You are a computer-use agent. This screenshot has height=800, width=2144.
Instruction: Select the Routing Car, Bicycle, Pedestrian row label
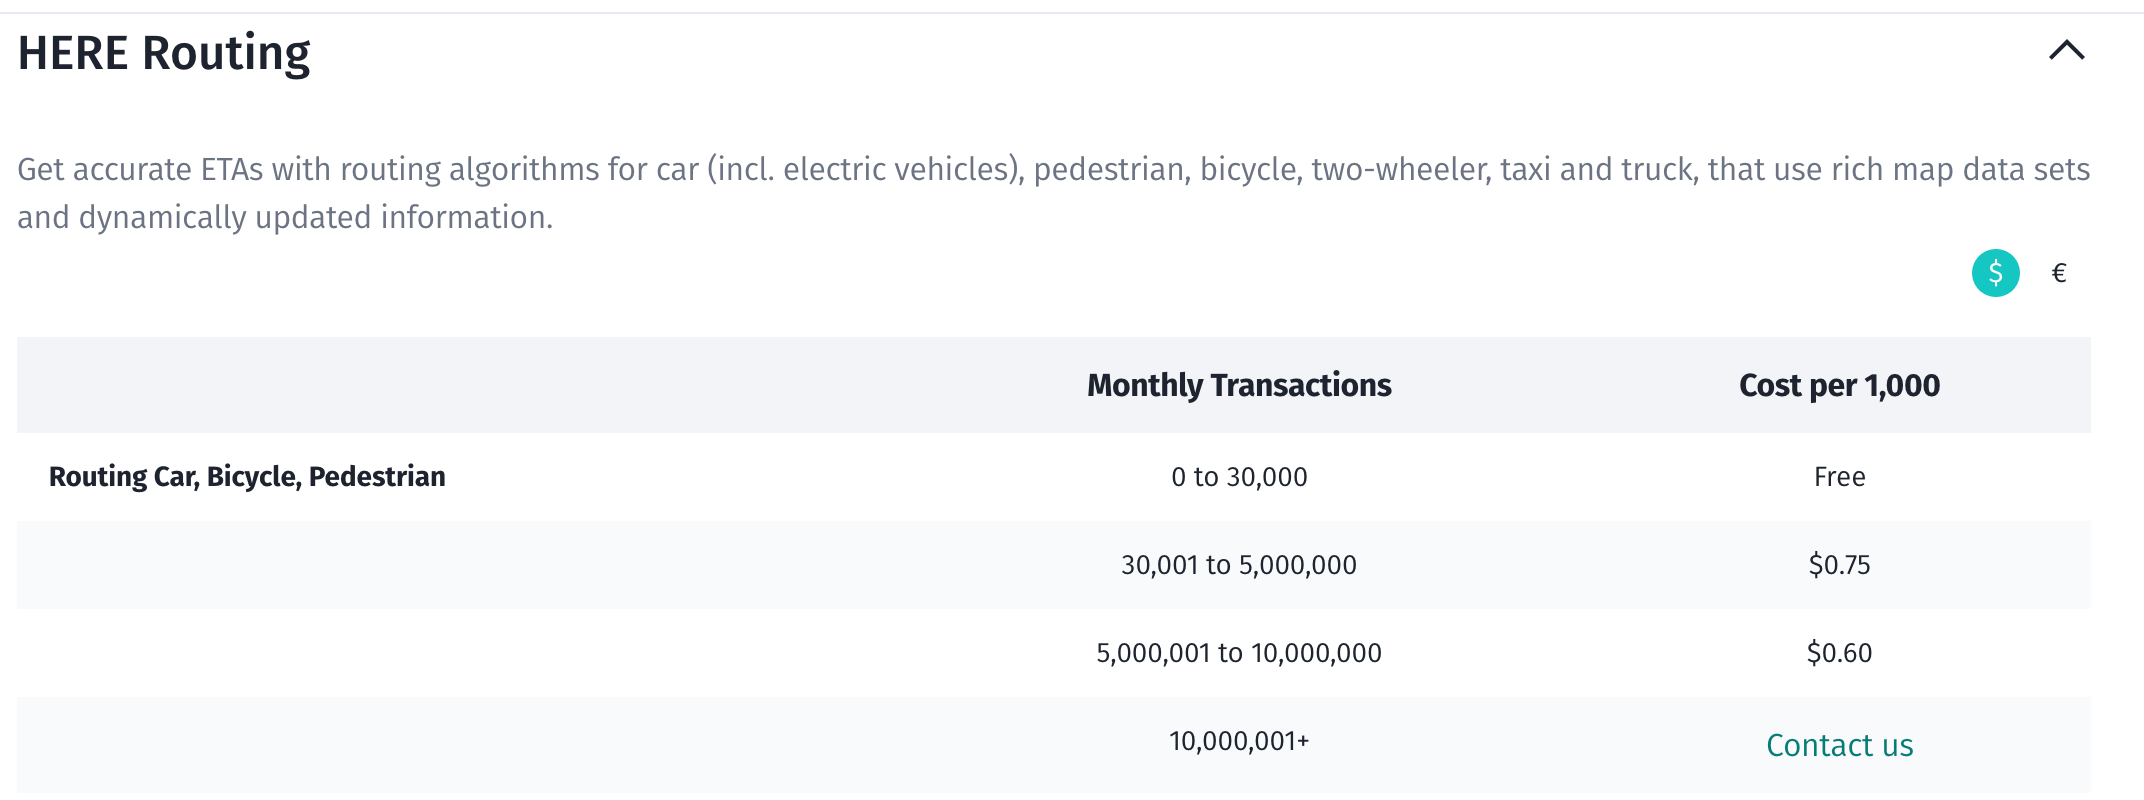247,477
